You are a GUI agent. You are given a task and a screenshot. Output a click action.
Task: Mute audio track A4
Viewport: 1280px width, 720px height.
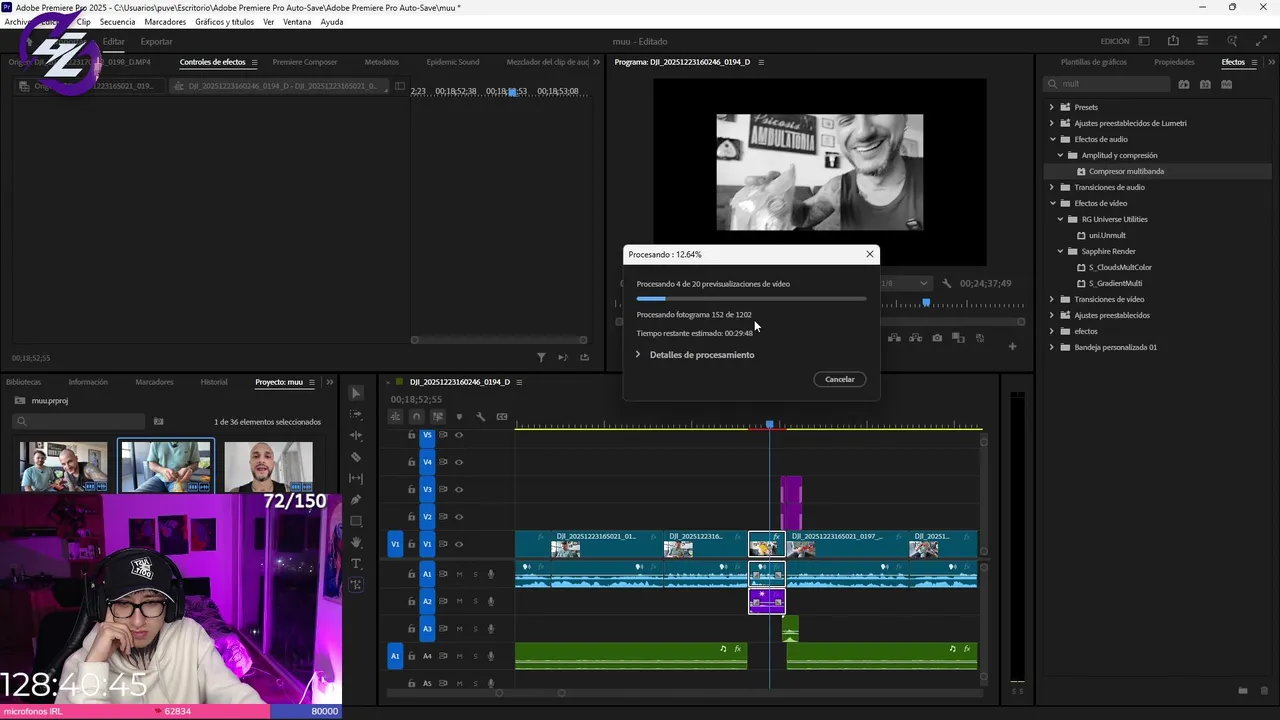point(459,656)
